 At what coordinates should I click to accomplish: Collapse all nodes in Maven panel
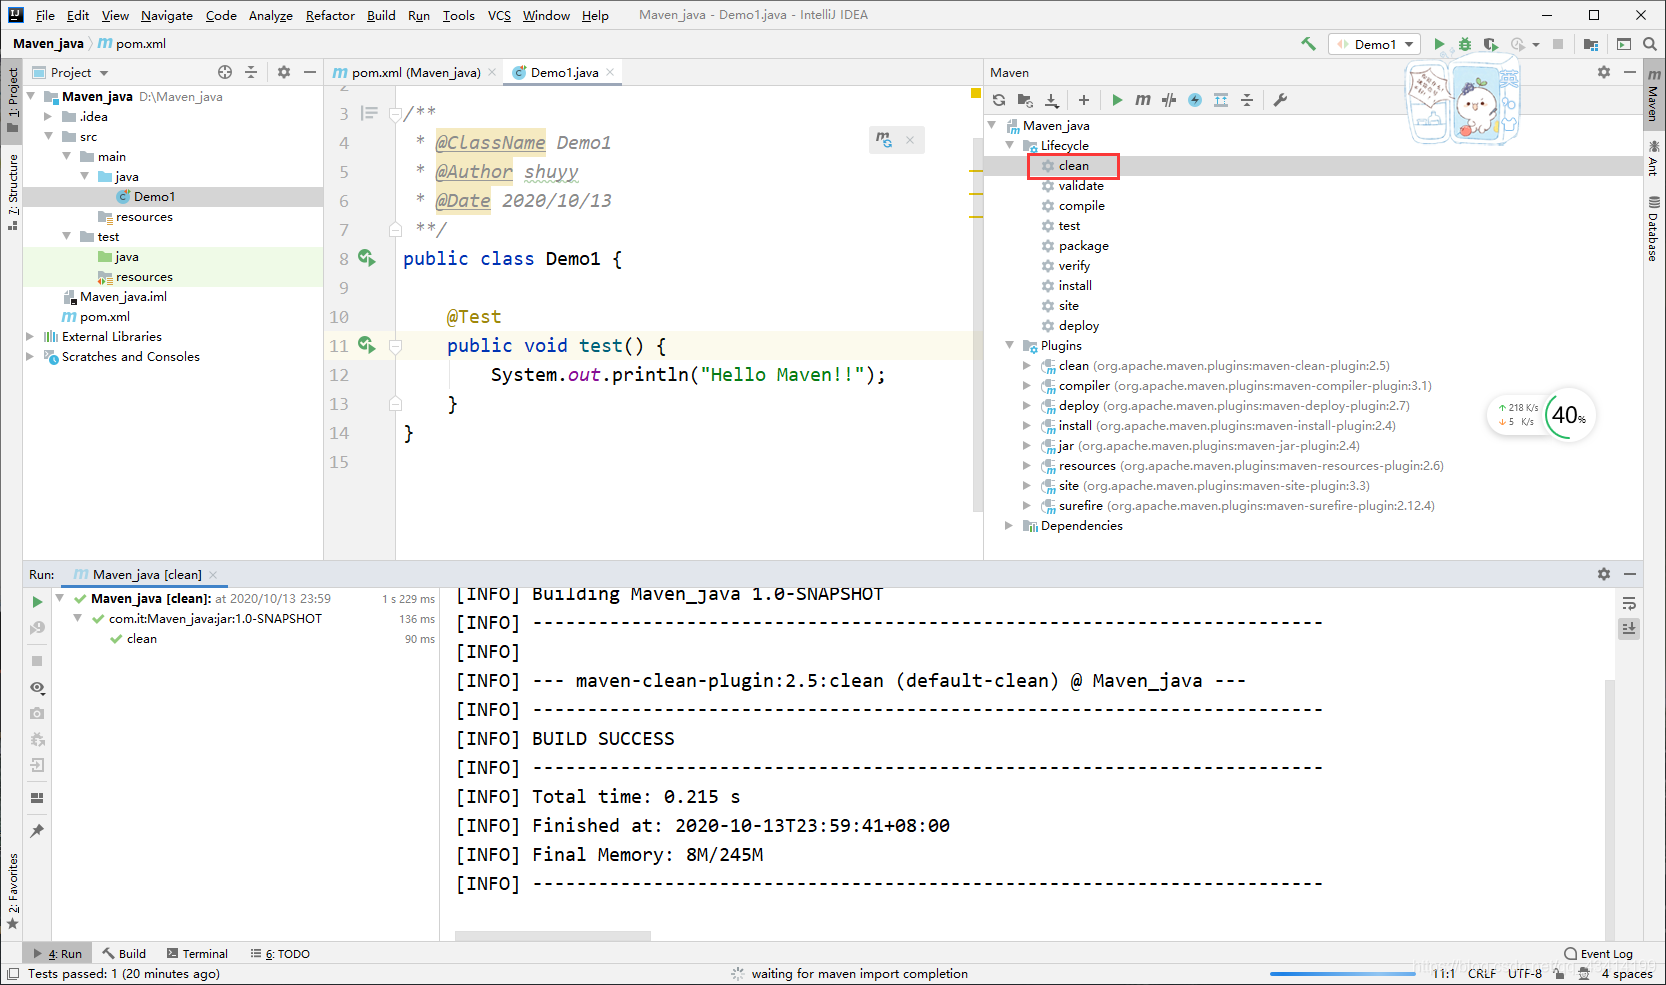(x=1247, y=100)
